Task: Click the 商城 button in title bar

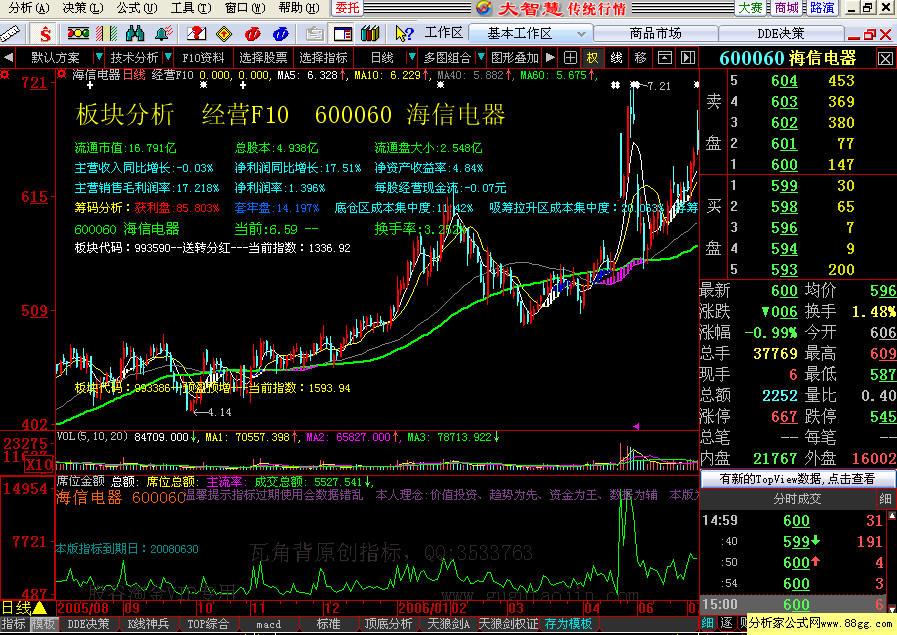Action: (x=787, y=8)
